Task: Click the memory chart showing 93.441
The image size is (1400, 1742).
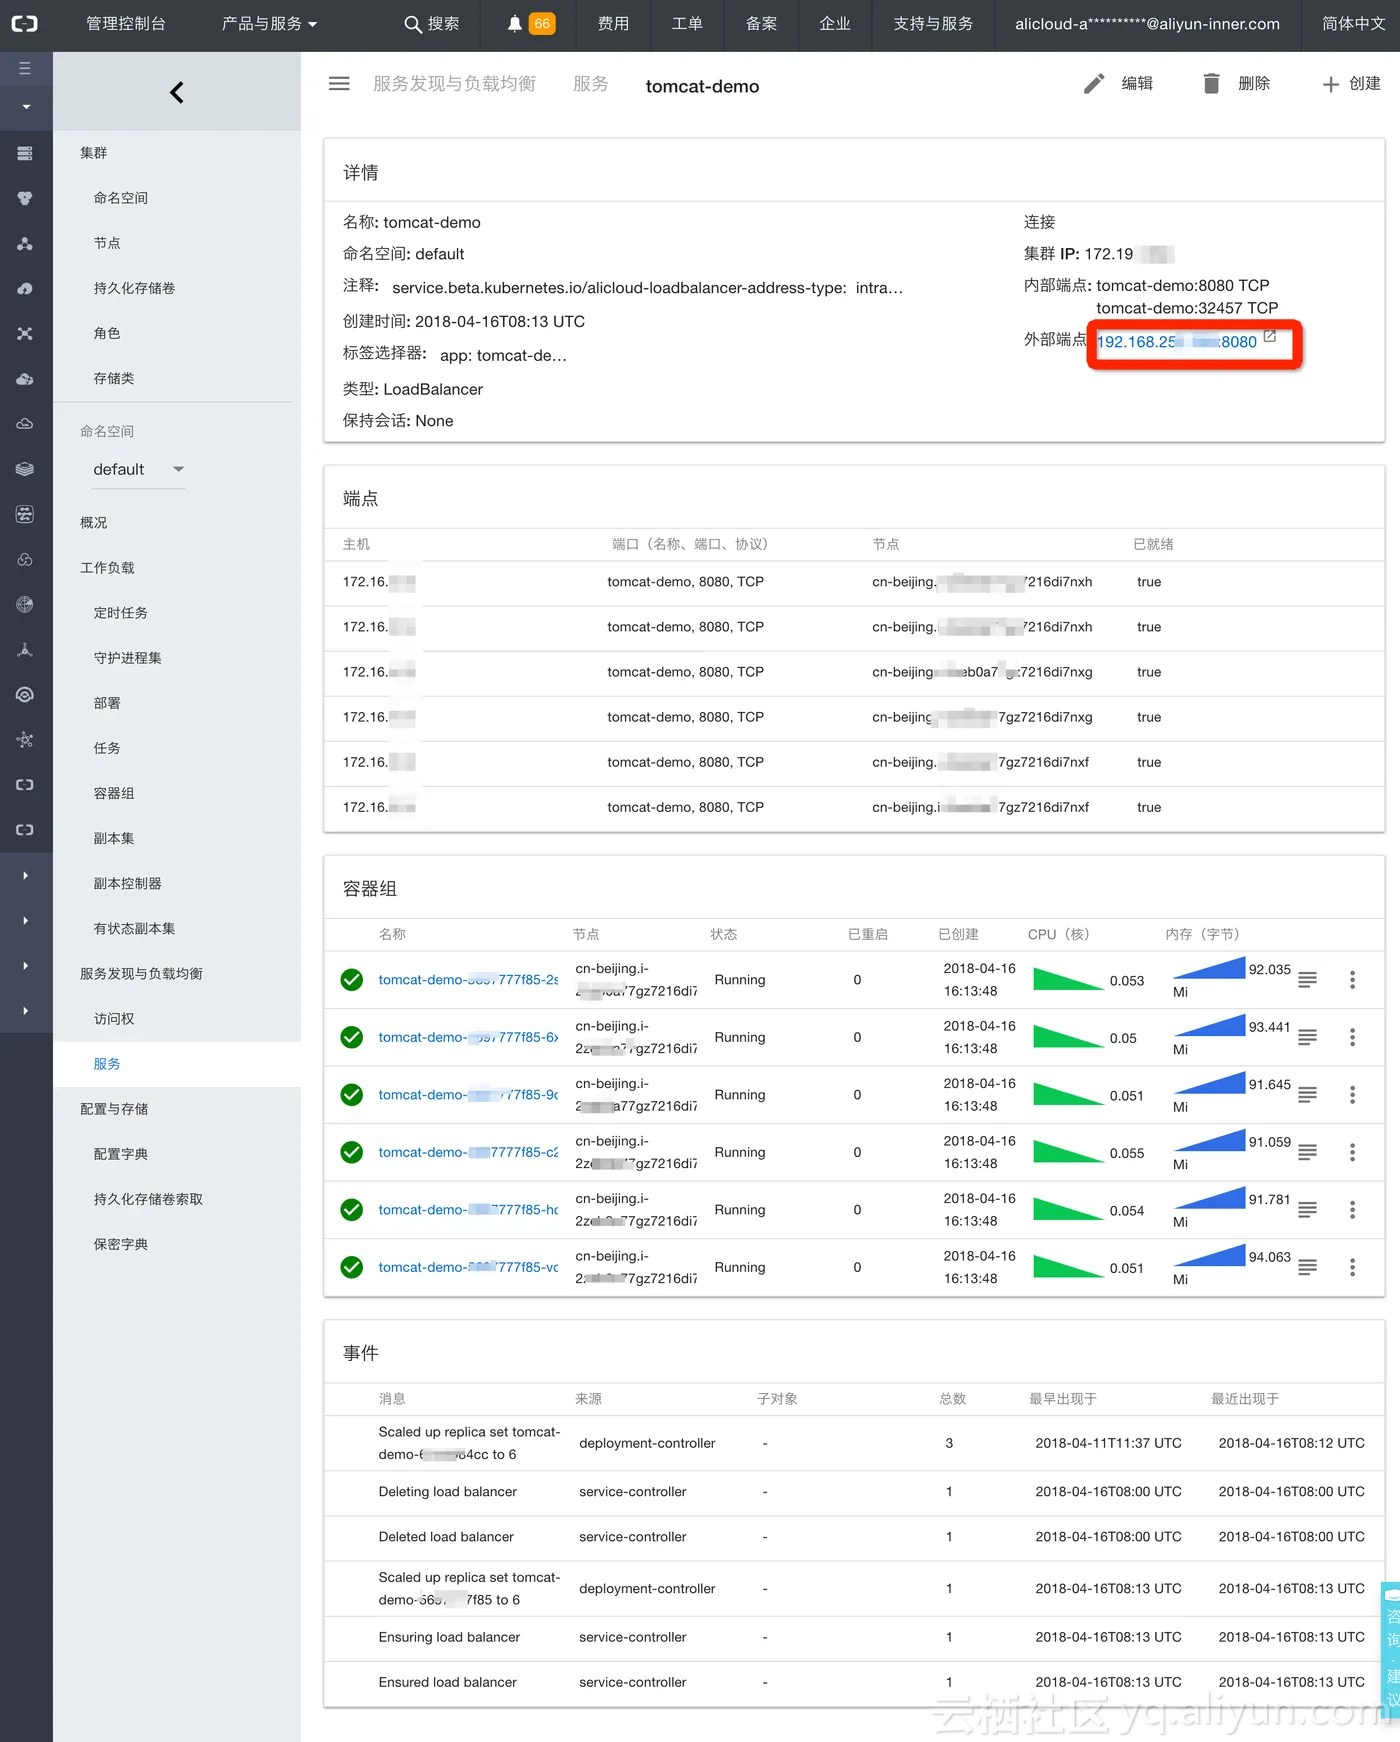Action: click(x=1209, y=1026)
